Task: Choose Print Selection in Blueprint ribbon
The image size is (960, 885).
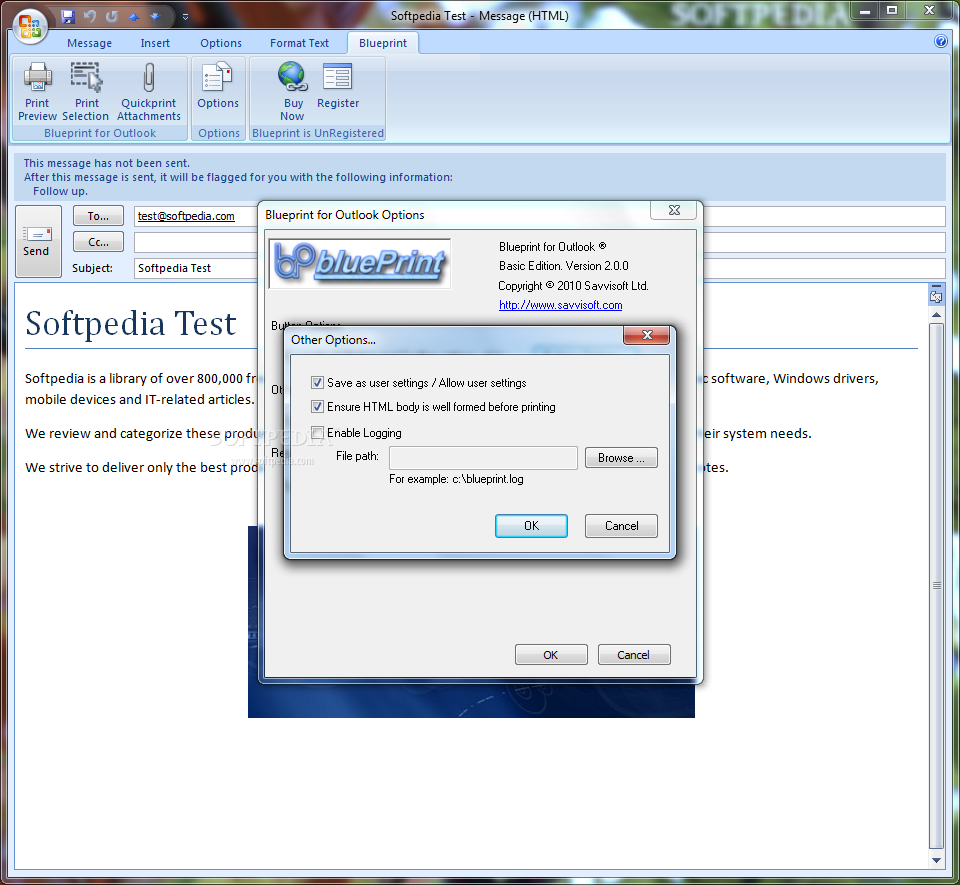Action: coord(86,91)
